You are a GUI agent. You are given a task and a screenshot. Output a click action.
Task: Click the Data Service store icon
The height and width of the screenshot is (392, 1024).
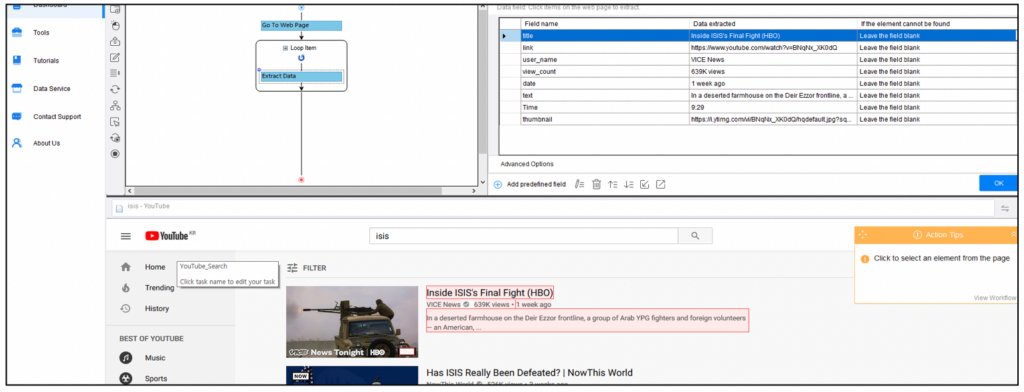(18, 88)
